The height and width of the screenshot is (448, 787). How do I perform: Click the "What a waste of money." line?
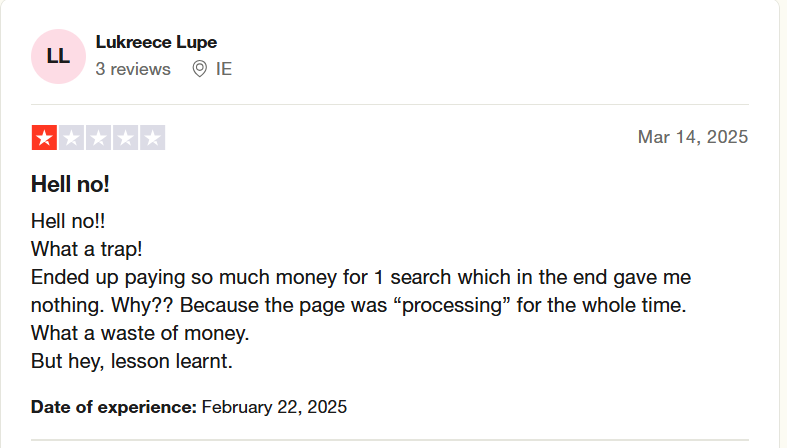[x=140, y=333]
